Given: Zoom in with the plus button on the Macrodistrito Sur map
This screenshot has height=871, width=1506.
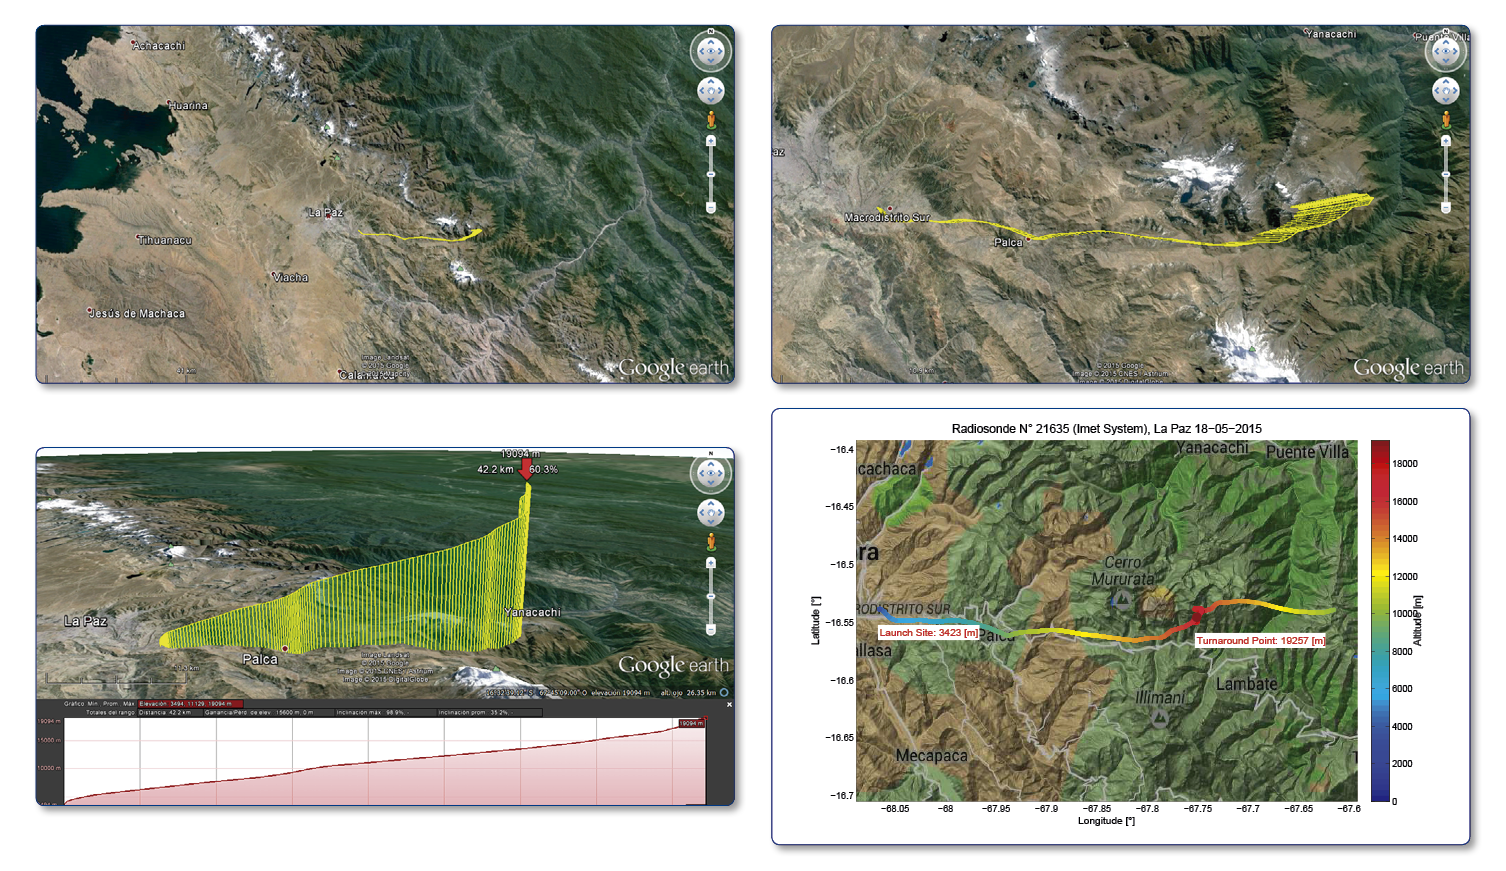Looking at the screenshot, I should (x=1446, y=141).
